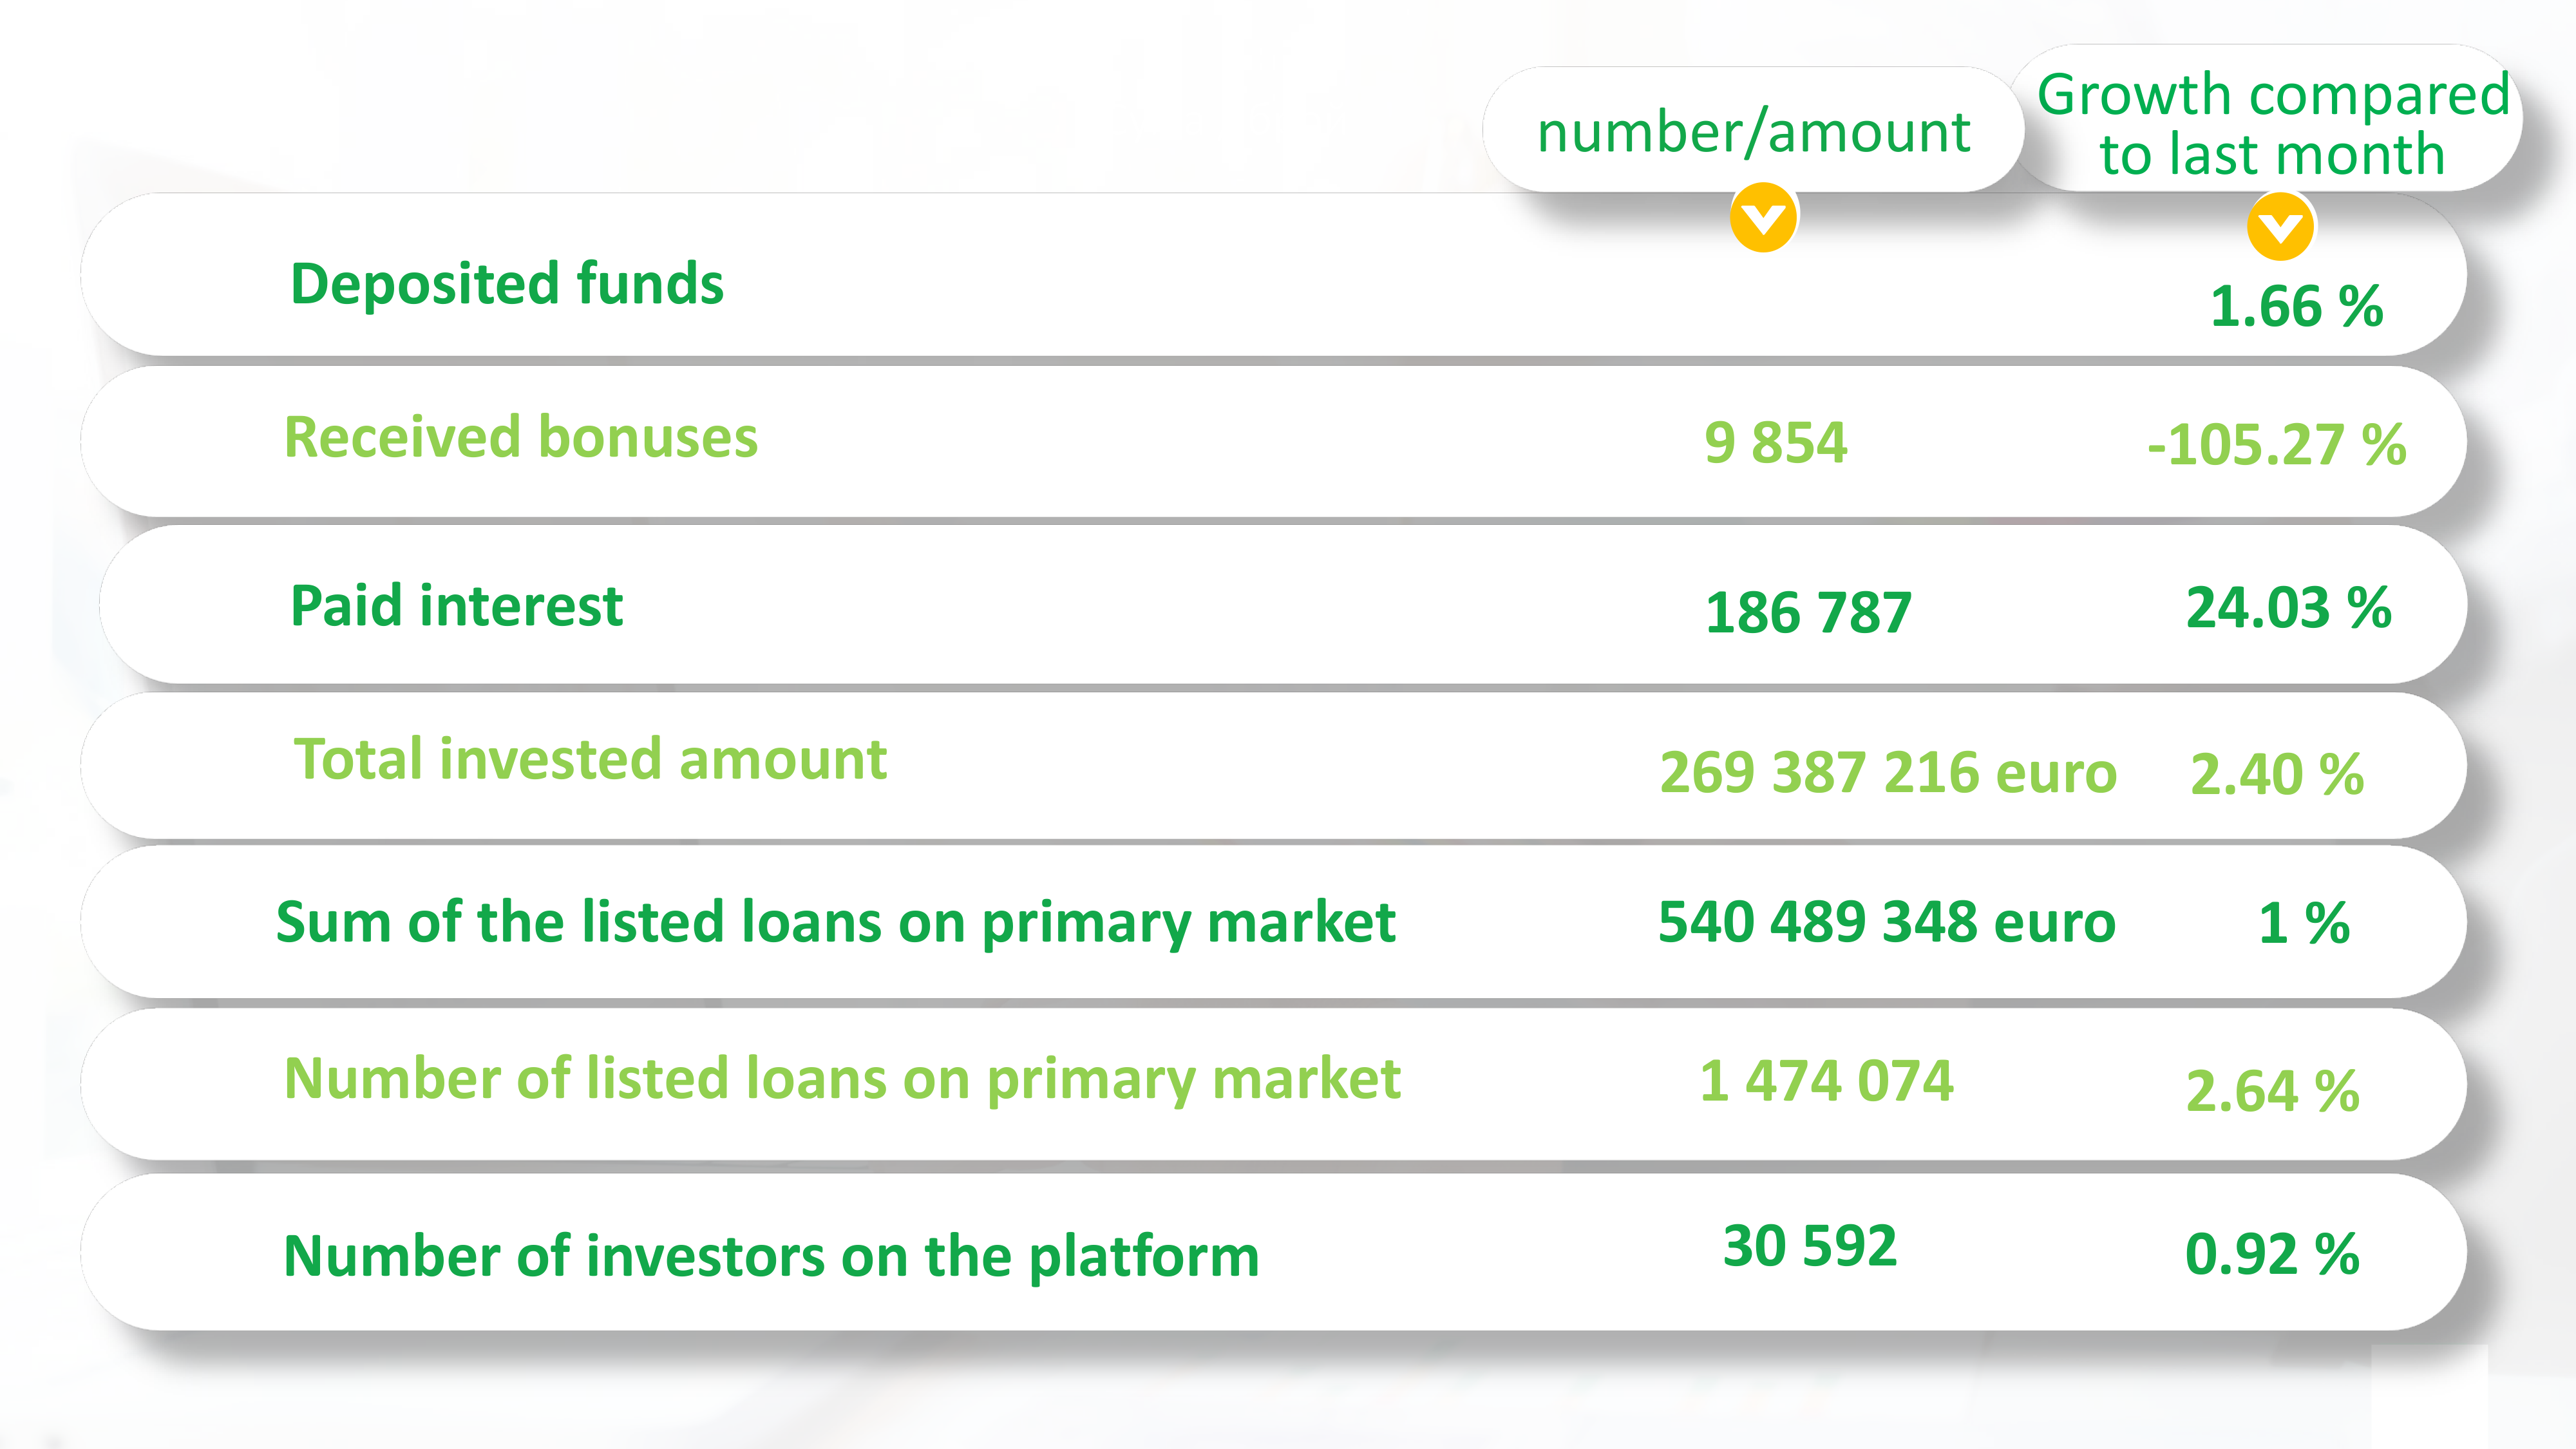Click the yellow arrow under number/amount
The image size is (2576, 1449).
coord(1763,217)
